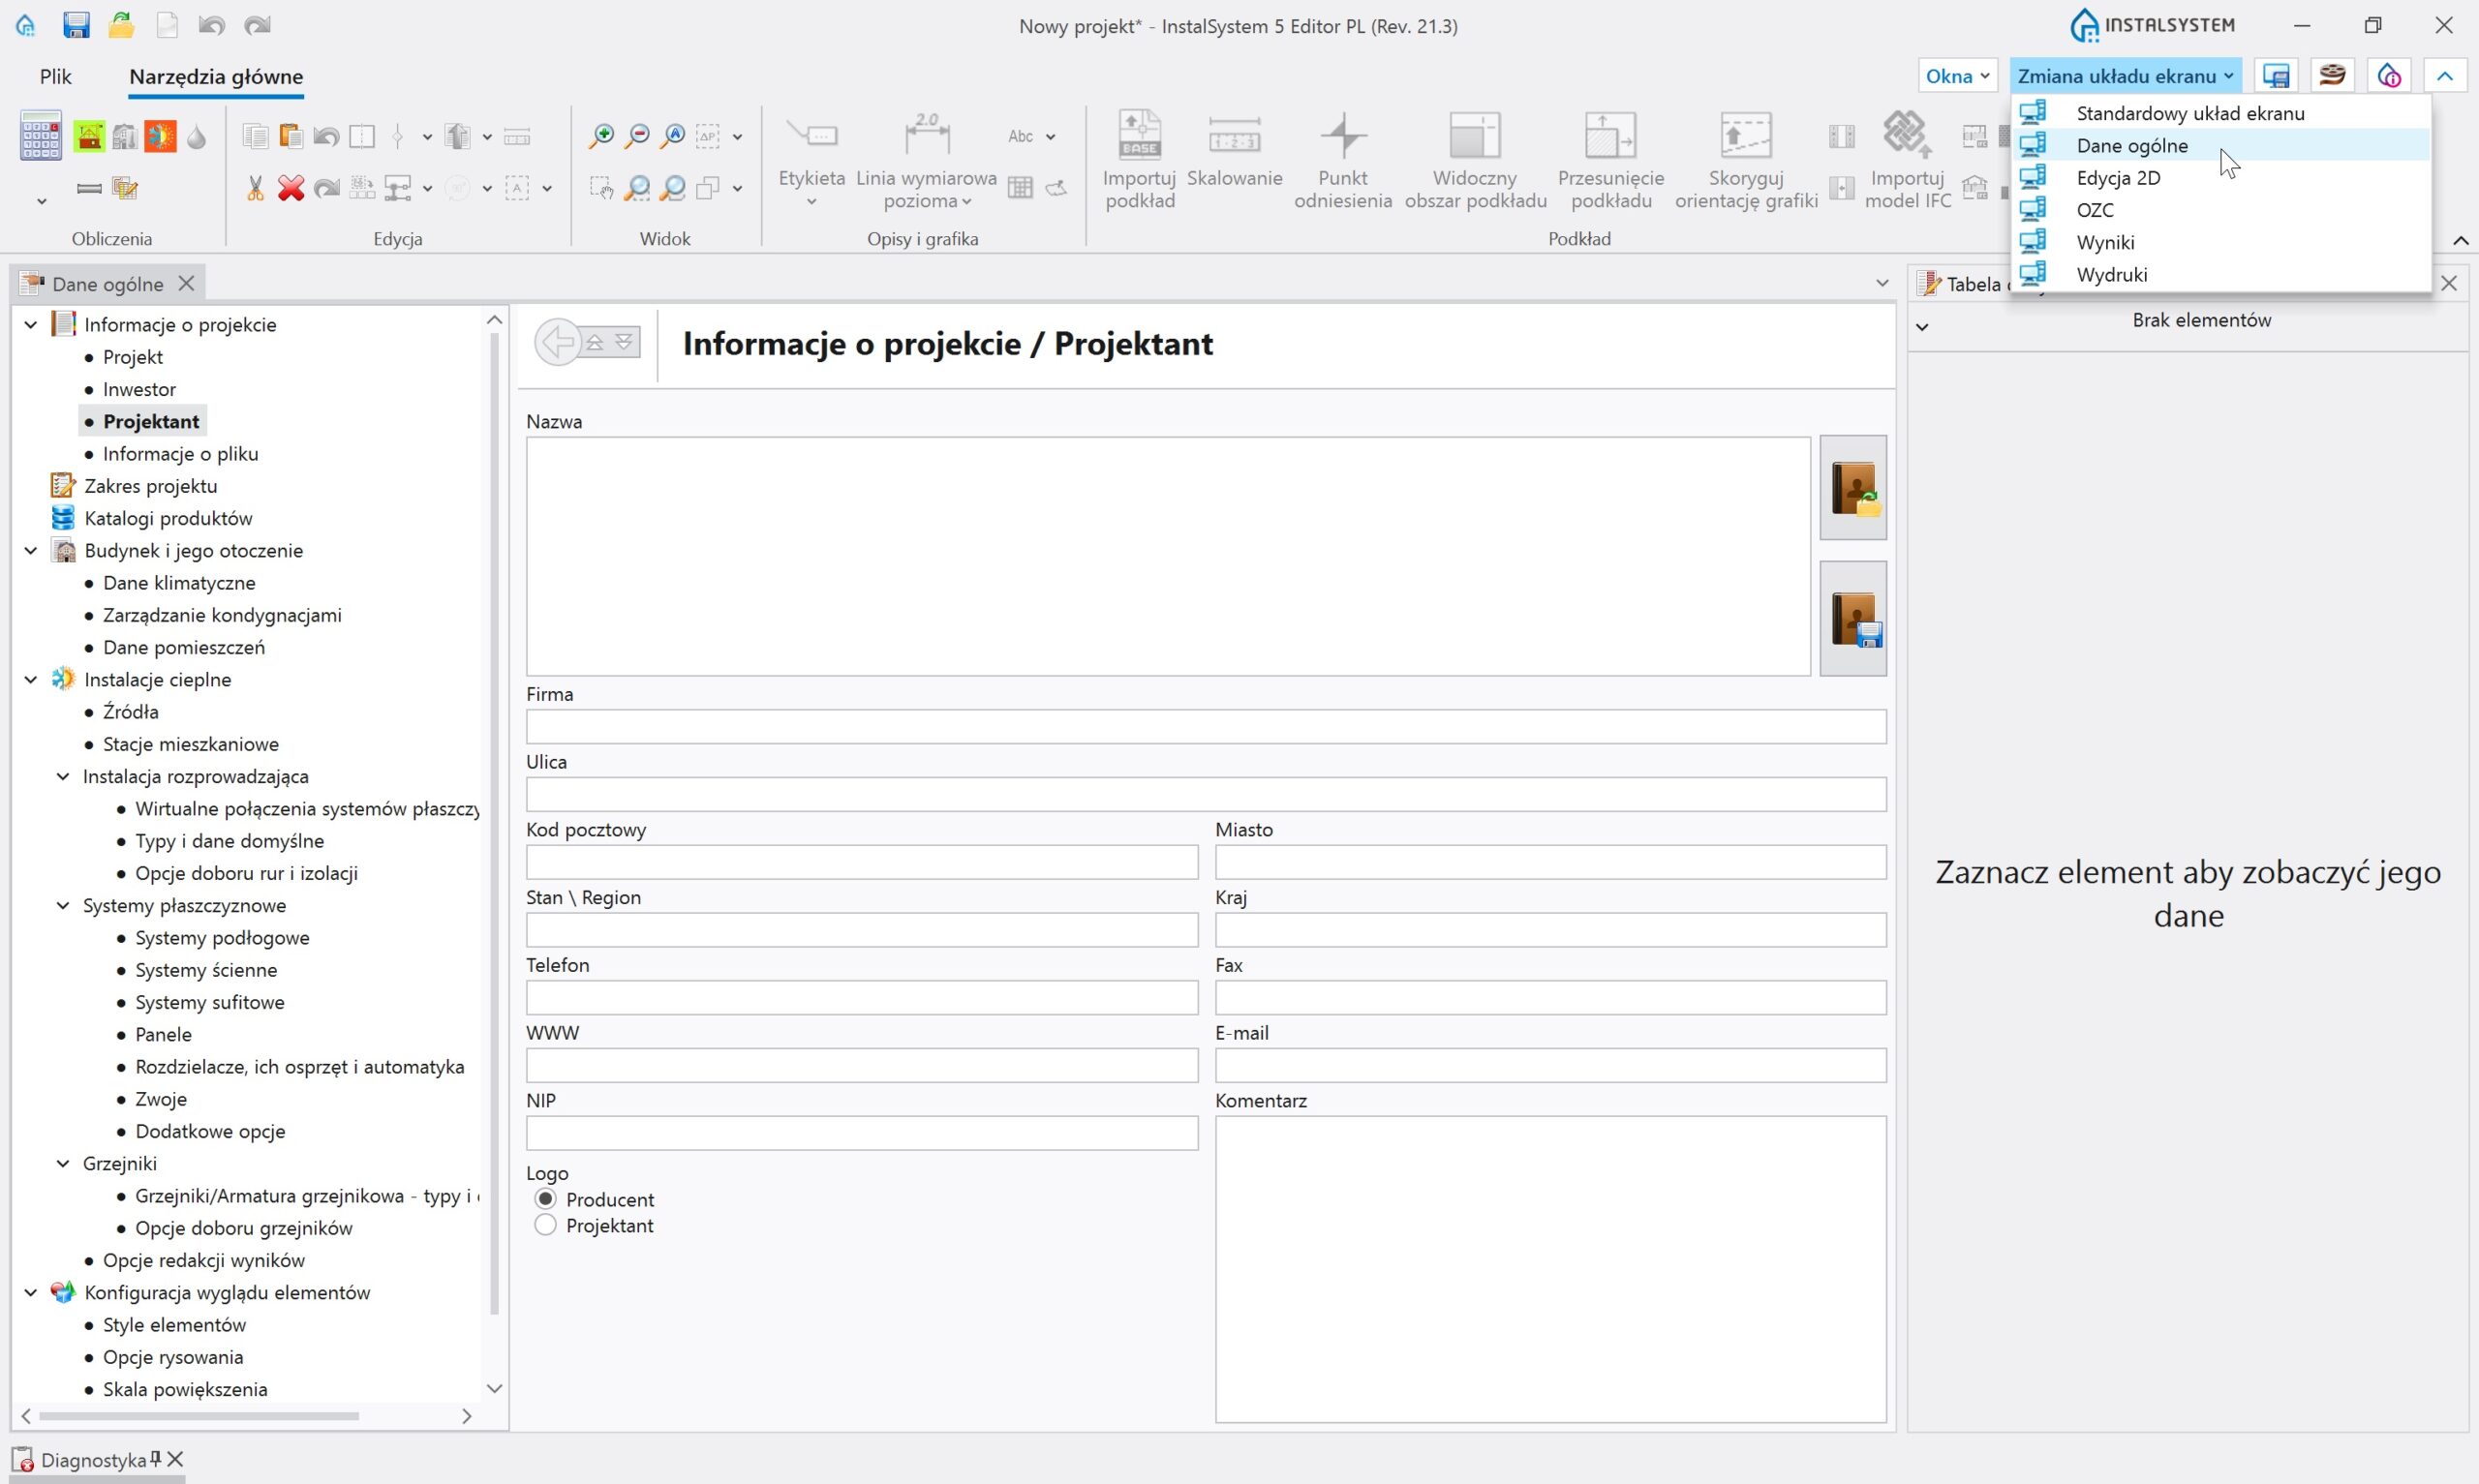Select Zakres projektu in the tree
Image resolution: width=2479 pixels, height=1484 pixels.
pos(150,486)
